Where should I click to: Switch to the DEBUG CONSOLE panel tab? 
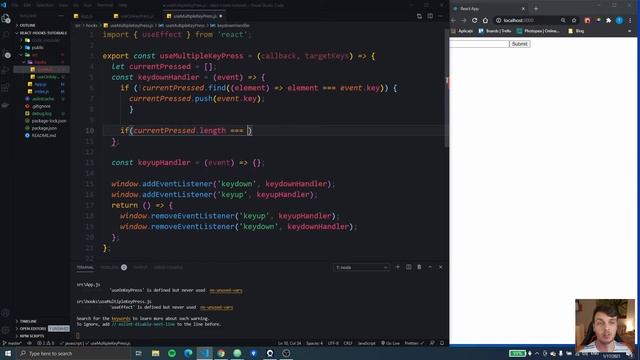click(168, 267)
